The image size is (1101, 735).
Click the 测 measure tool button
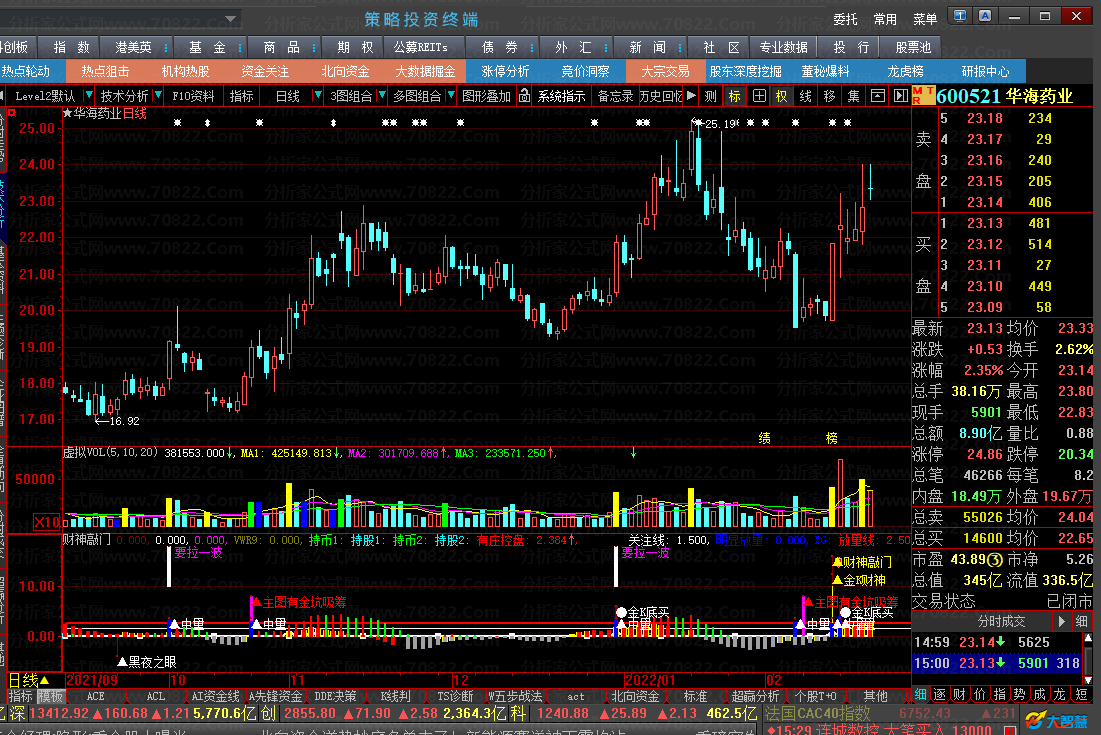click(x=711, y=96)
